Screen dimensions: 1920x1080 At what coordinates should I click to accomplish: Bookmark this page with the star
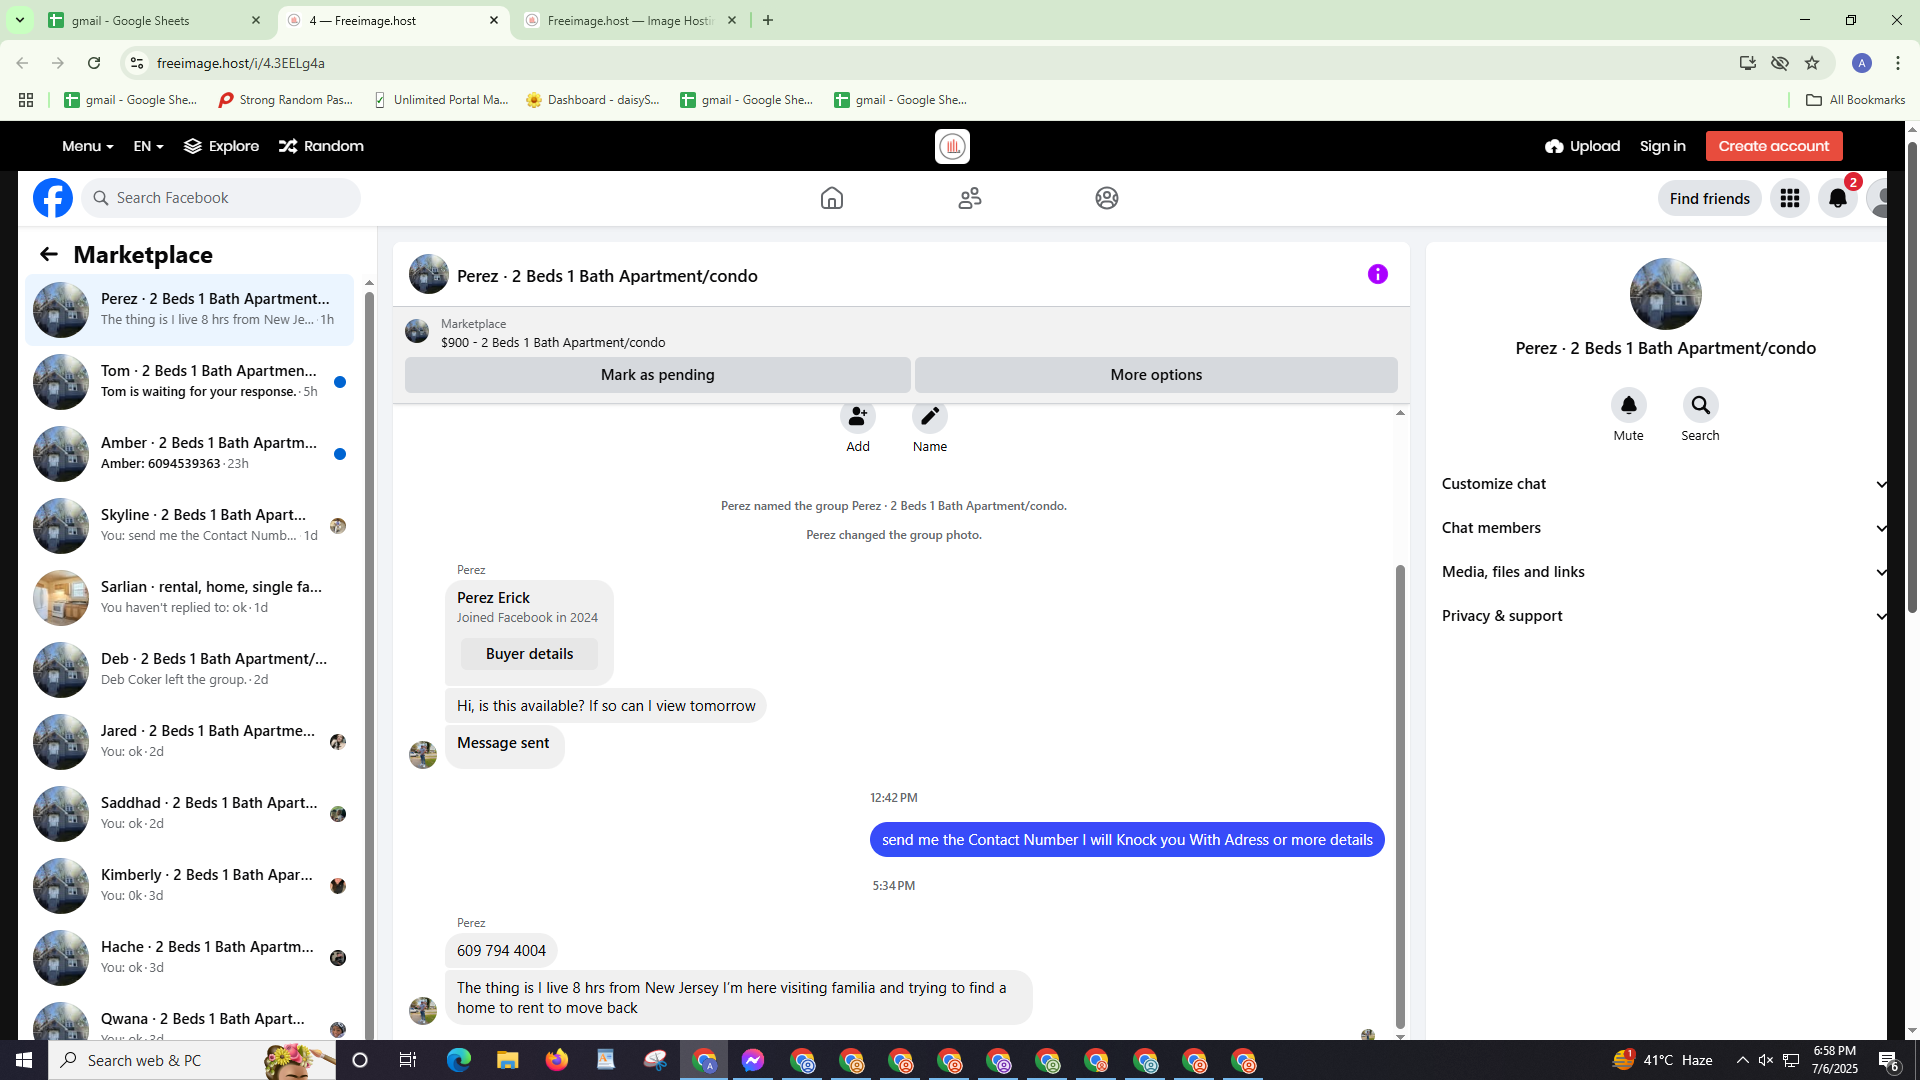(1812, 63)
